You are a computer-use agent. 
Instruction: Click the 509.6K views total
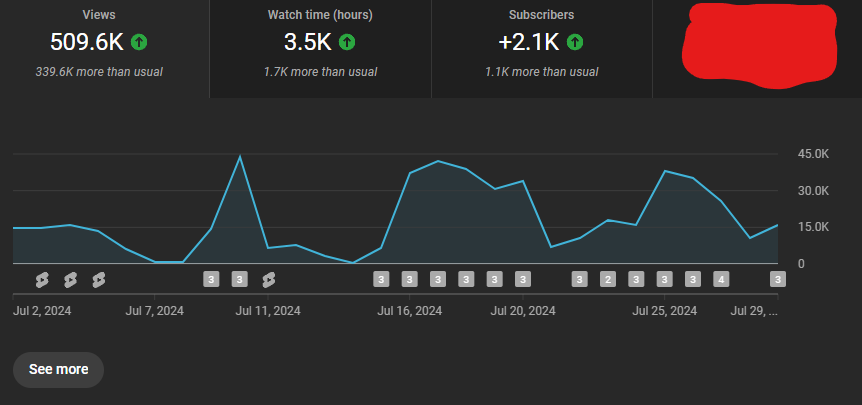pyautogui.click(x=87, y=42)
